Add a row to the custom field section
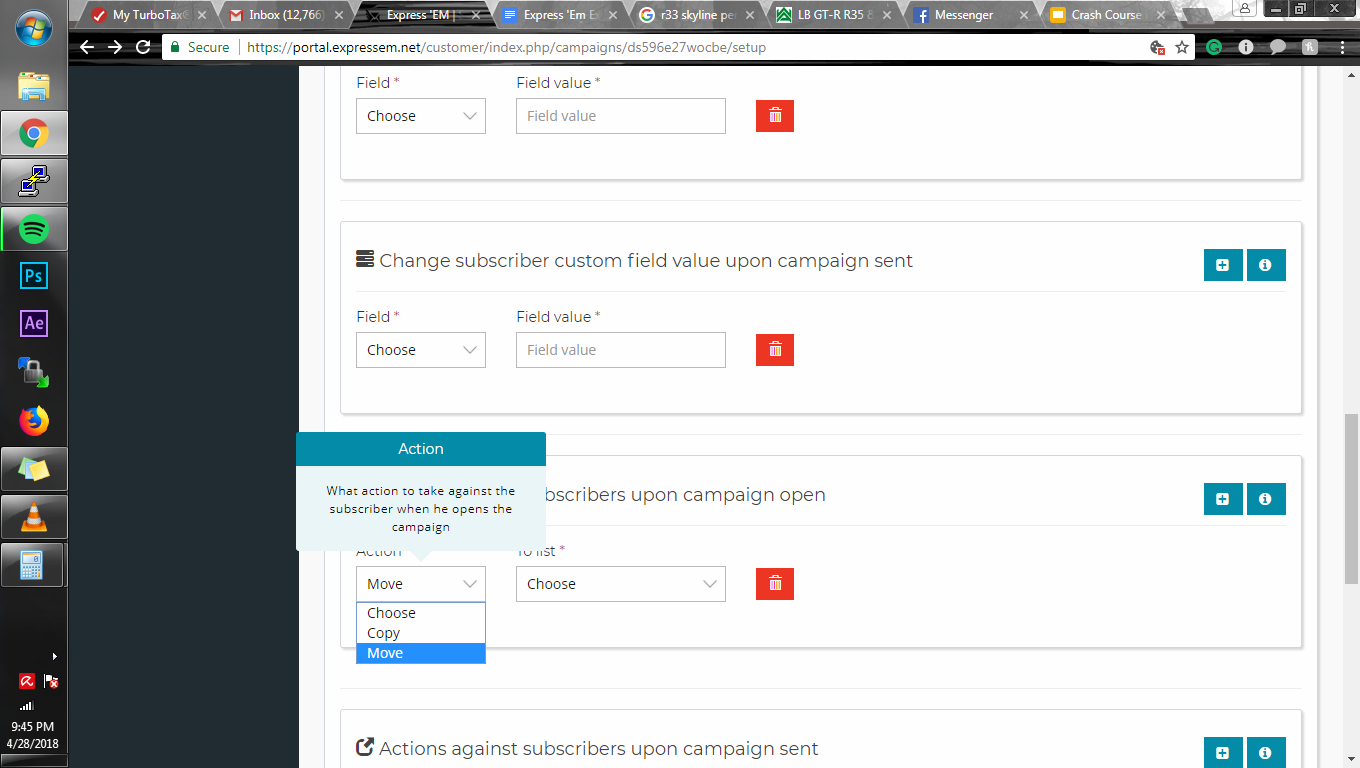 [1223, 265]
